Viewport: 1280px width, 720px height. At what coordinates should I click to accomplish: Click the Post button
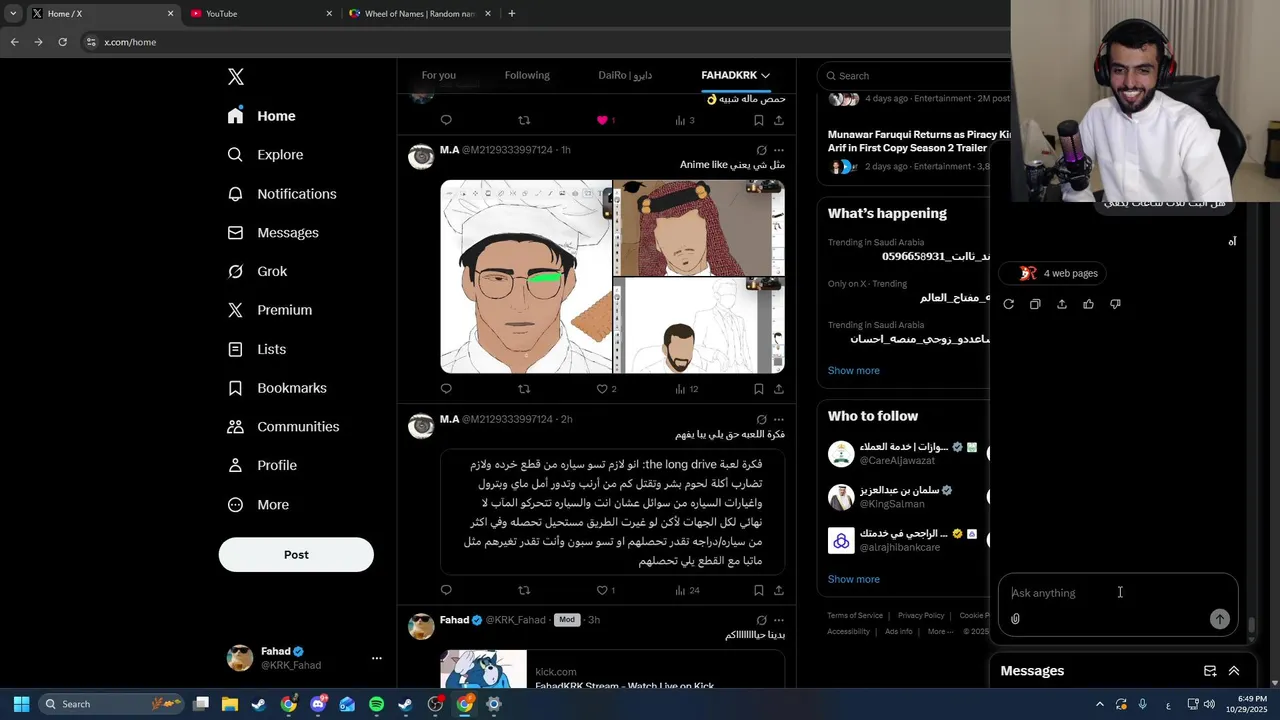pyautogui.click(x=296, y=555)
